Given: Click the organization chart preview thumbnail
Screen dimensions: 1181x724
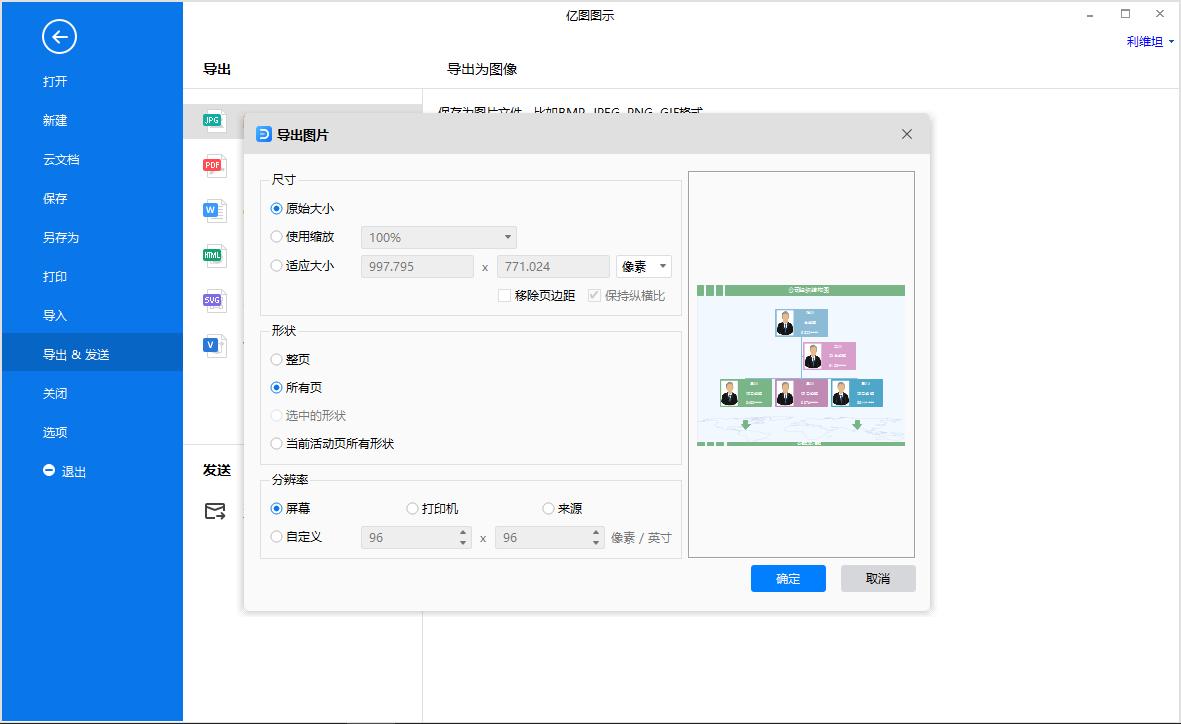Looking at the screenshot, I should tap(801, 365).
